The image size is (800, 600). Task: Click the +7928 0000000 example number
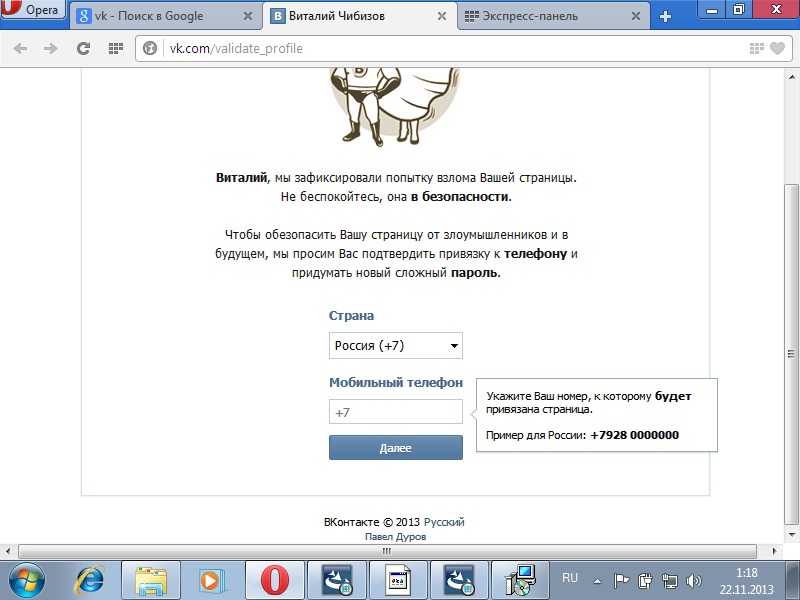point(634,435)
